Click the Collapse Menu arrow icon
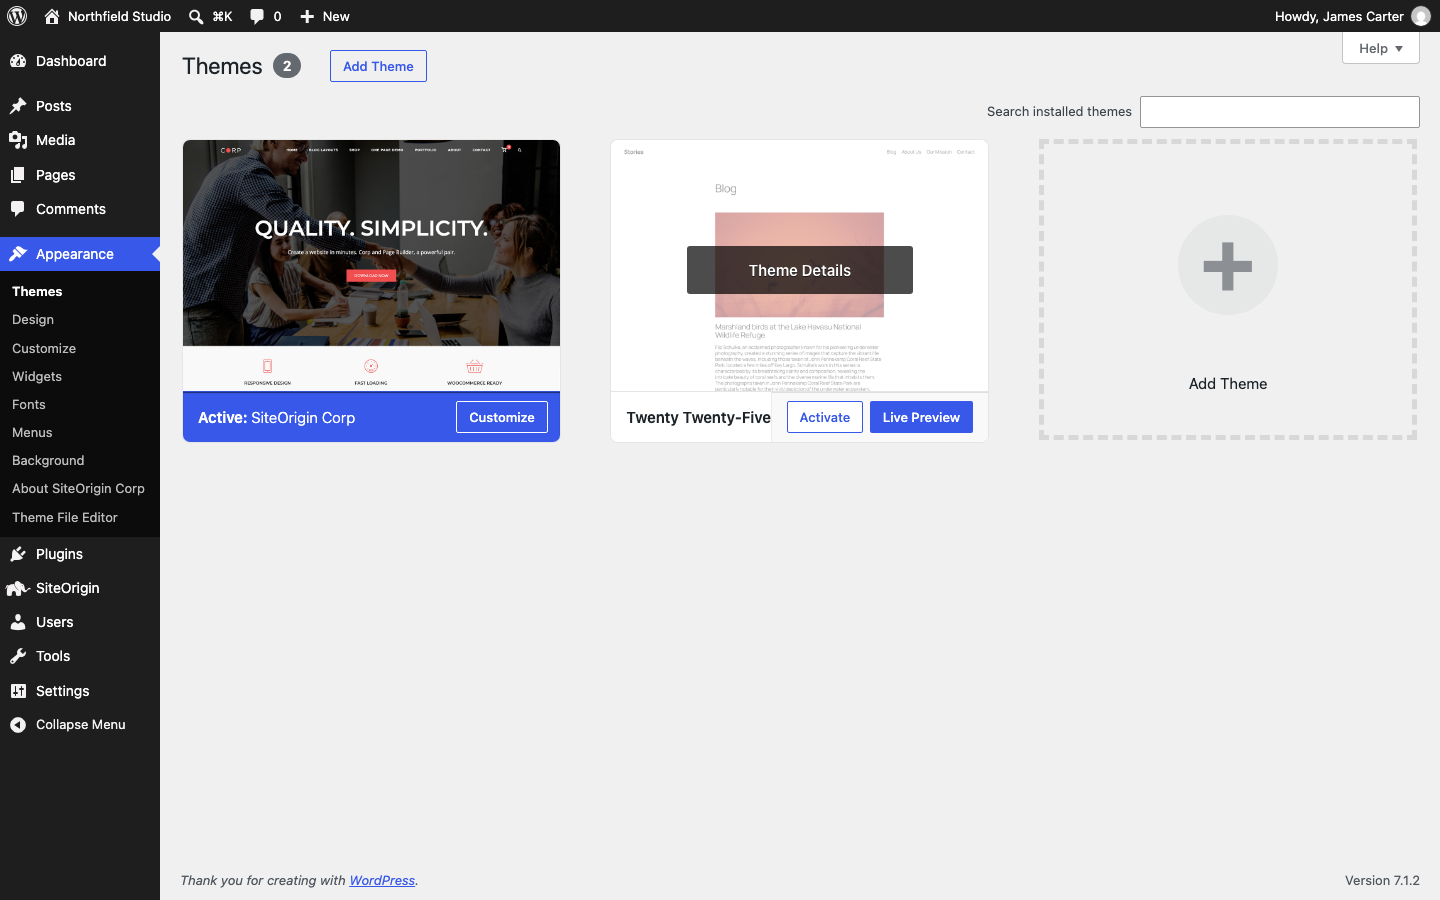 pos(18,725)
